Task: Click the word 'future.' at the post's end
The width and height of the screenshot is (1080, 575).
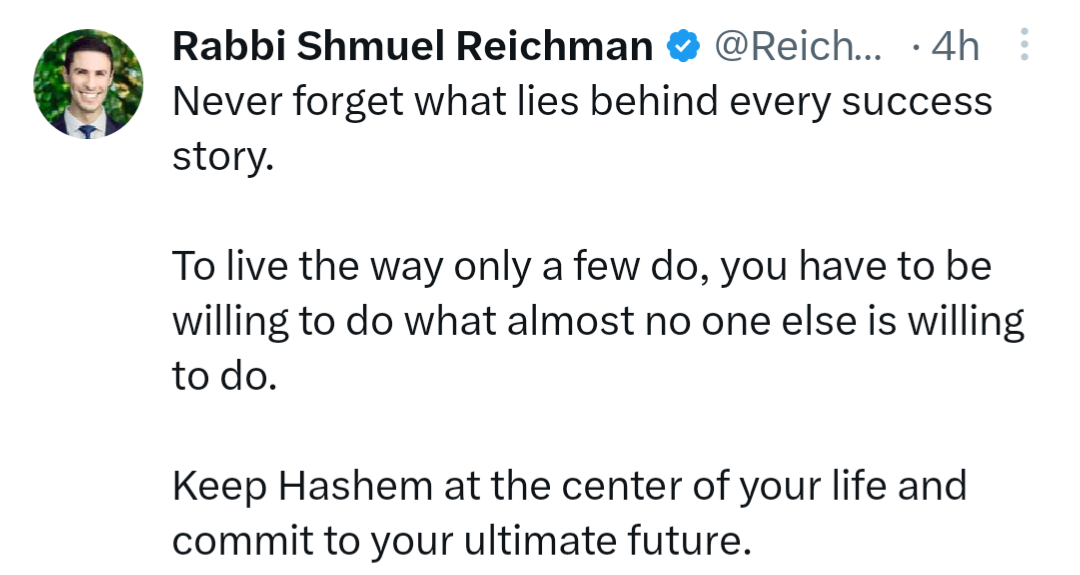Action: (x=689, y=541)
